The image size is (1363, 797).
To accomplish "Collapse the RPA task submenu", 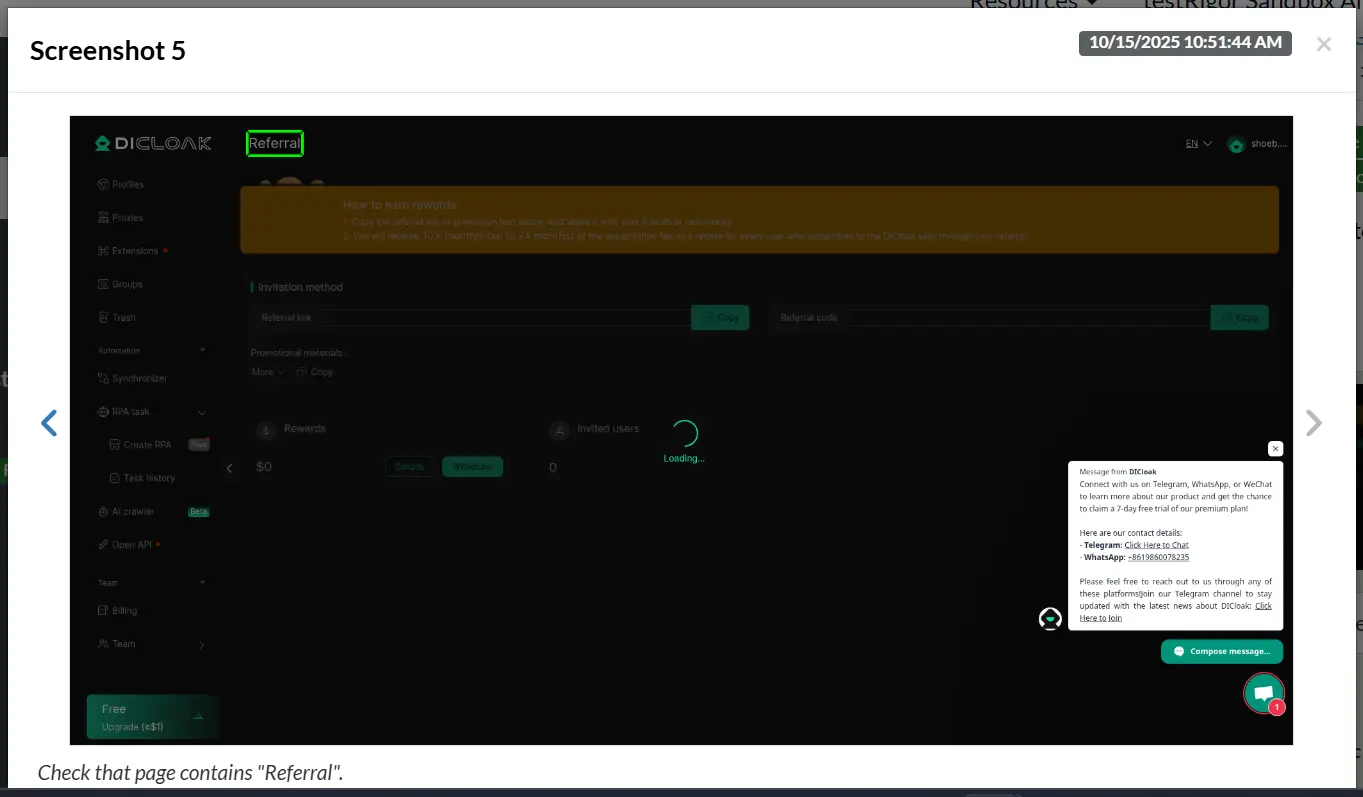I will 202,412.
